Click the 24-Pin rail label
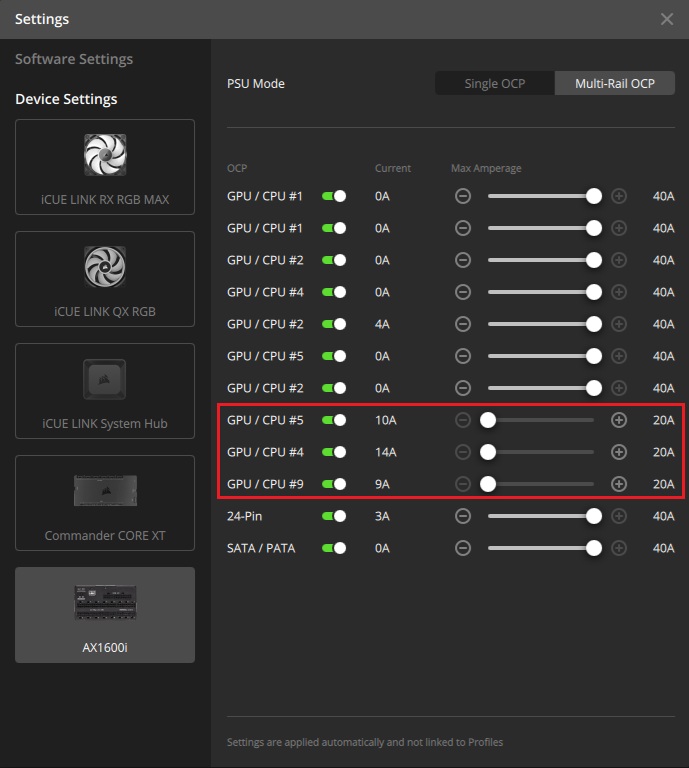Screen dimensions: 689x768 [x=244, y=516]
